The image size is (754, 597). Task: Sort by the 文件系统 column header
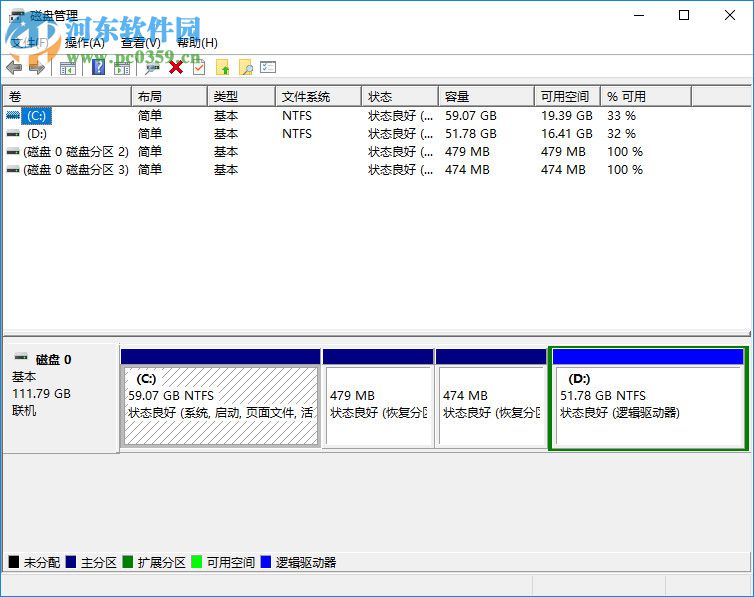[x=319, y=97]
